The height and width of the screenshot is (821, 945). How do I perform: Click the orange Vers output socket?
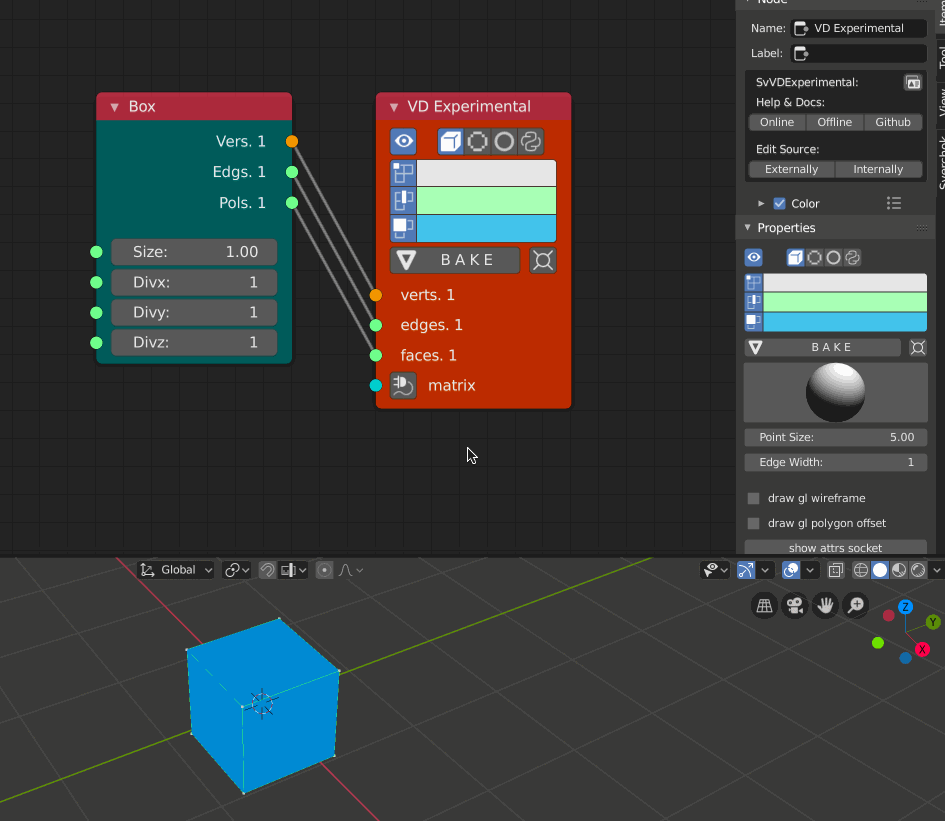pos(292,142)
